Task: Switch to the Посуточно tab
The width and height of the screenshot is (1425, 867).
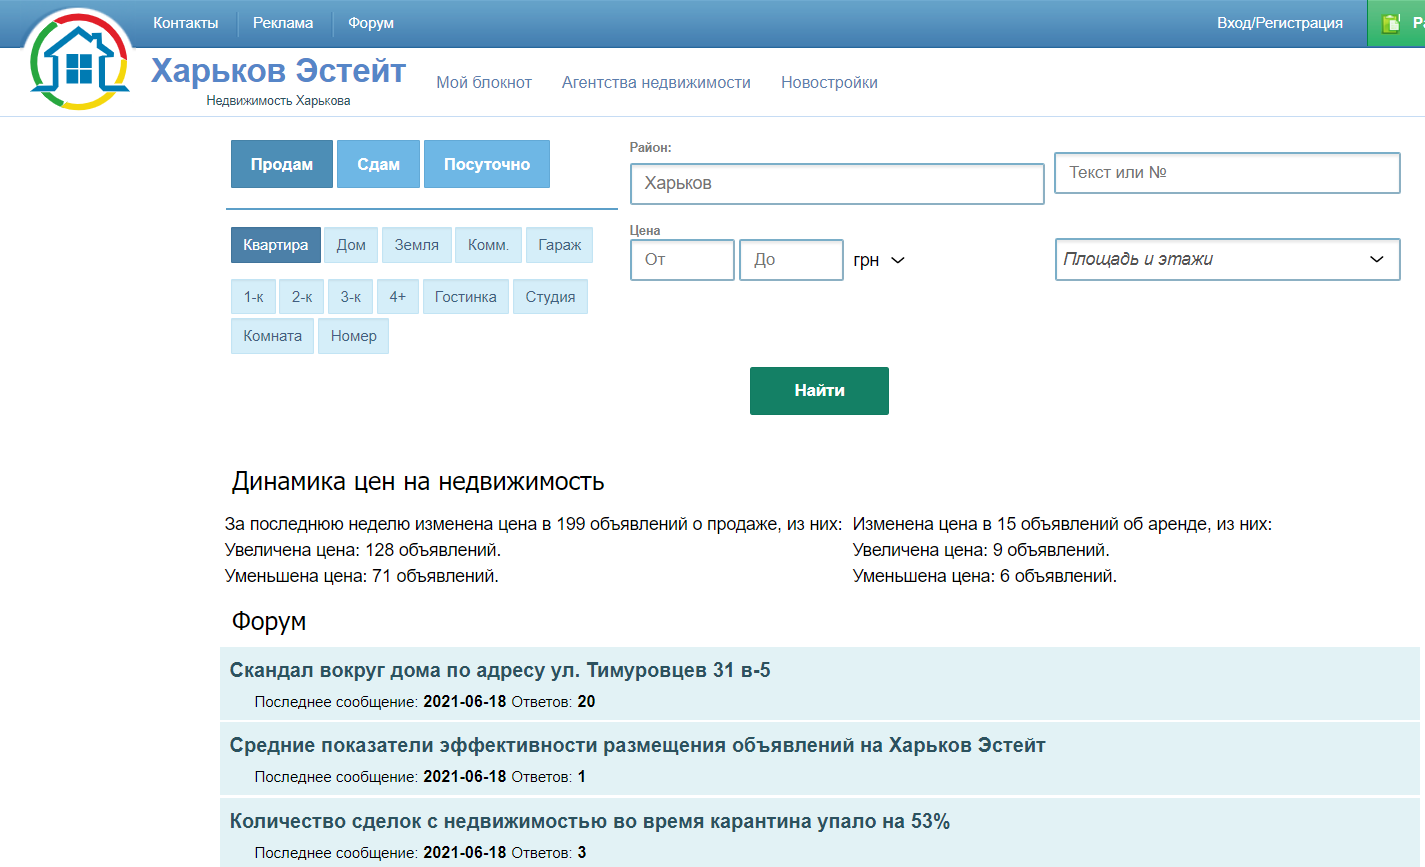Action: (x=487, y=164)
